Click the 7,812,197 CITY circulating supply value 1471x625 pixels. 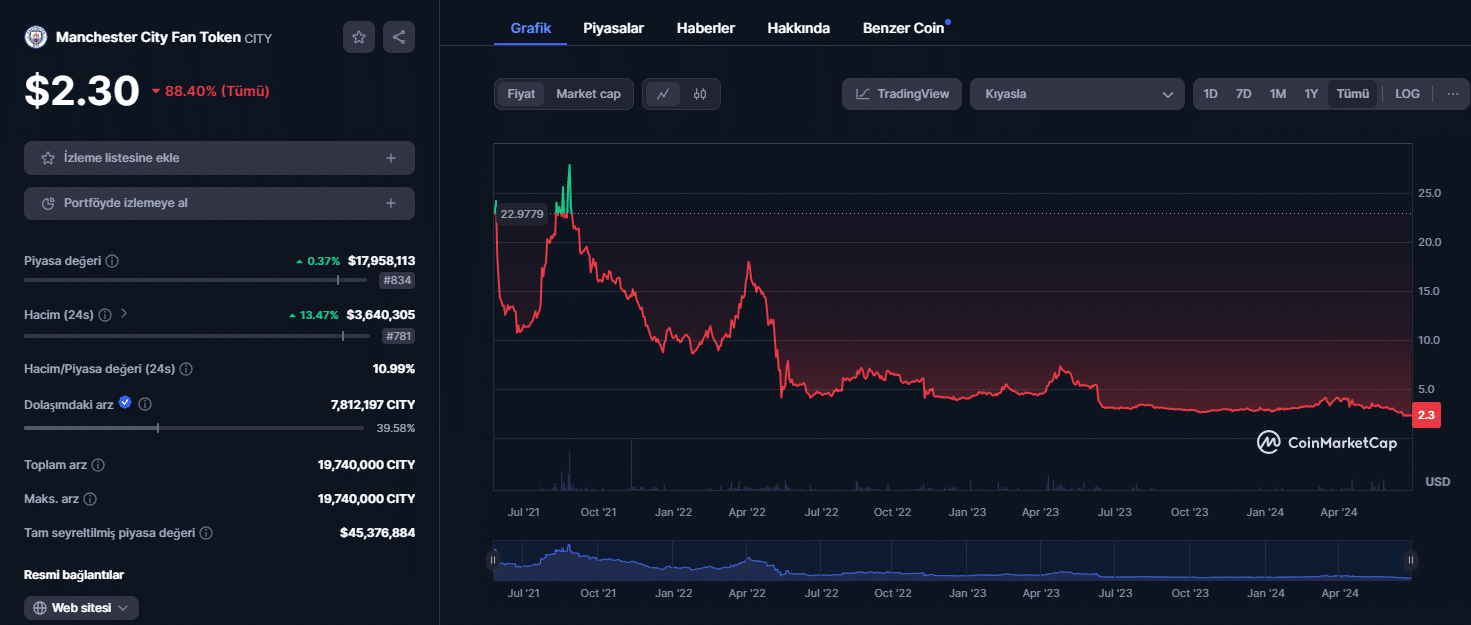point(373,405)
